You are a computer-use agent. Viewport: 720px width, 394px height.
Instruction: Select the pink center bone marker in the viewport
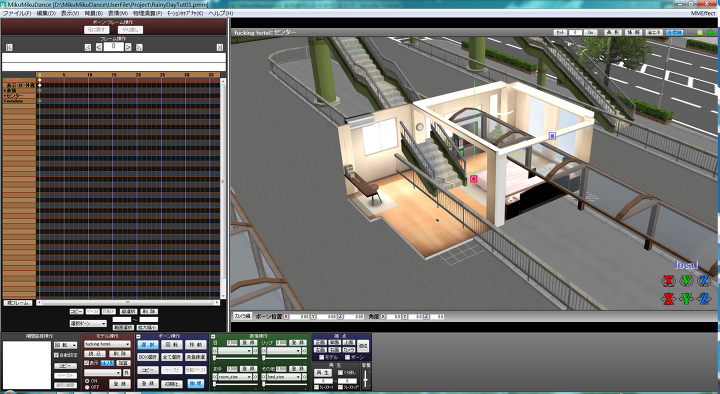pyautogui.click(x=473, y=179)
